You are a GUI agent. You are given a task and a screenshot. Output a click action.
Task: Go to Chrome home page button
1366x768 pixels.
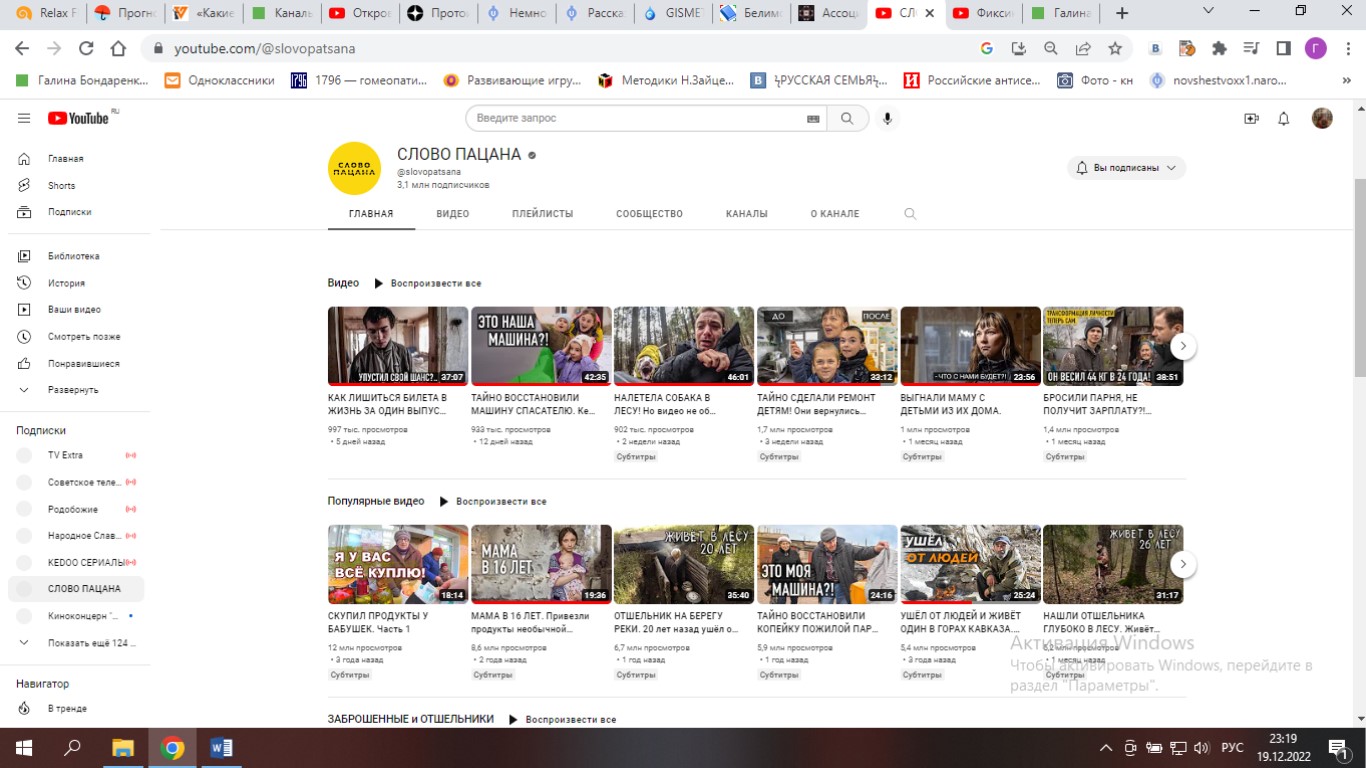point(118,48)
